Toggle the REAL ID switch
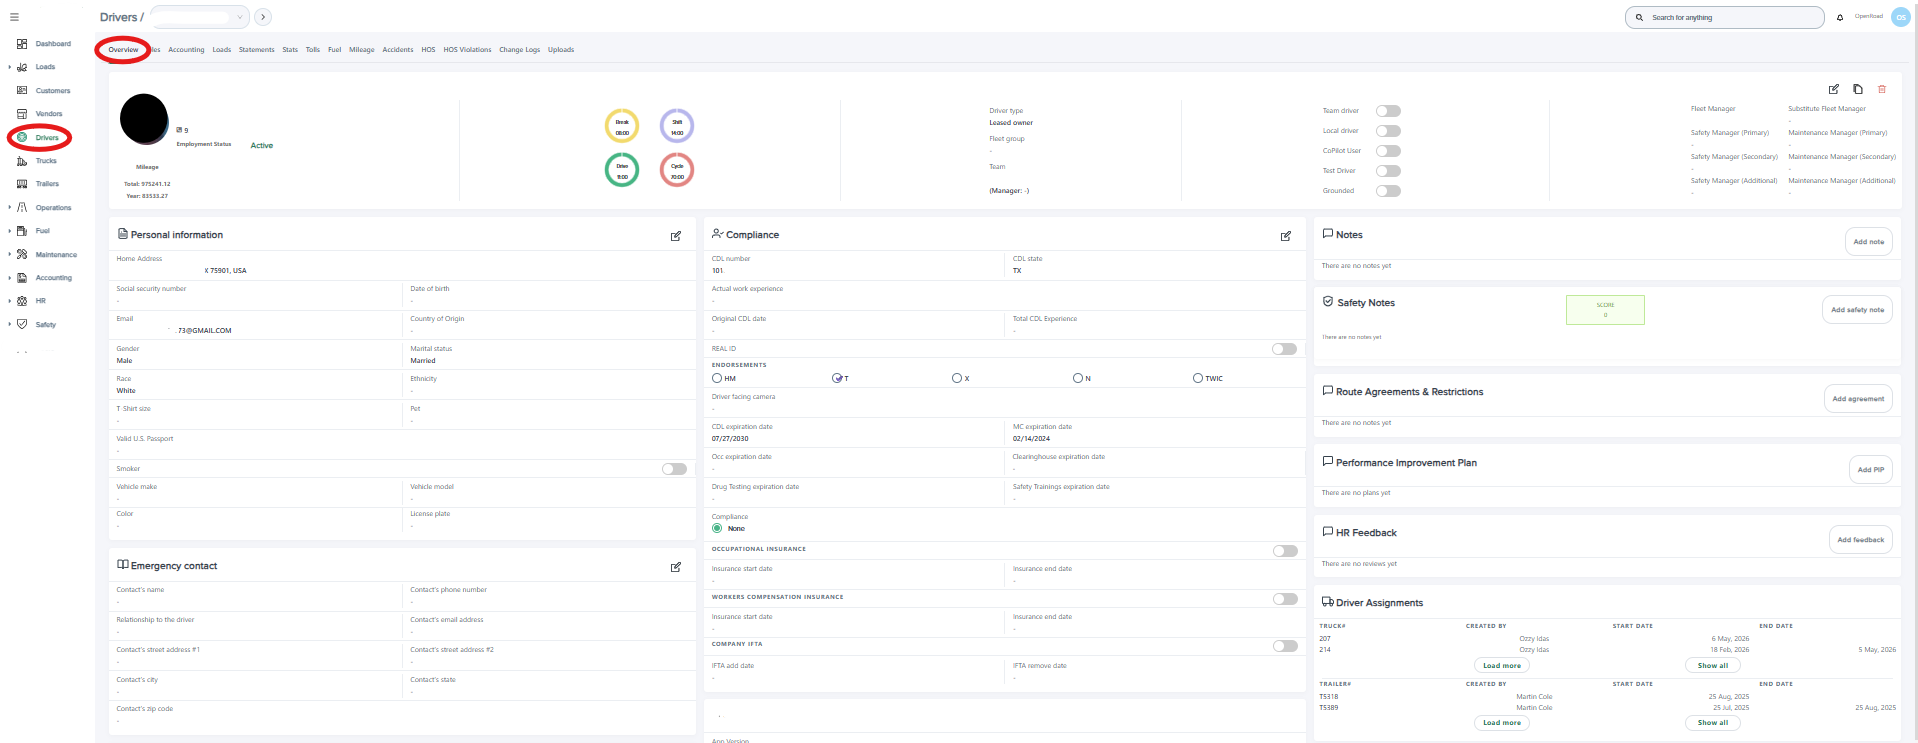This screenshot has width=1918, height=743. [x=1285, y=349]
